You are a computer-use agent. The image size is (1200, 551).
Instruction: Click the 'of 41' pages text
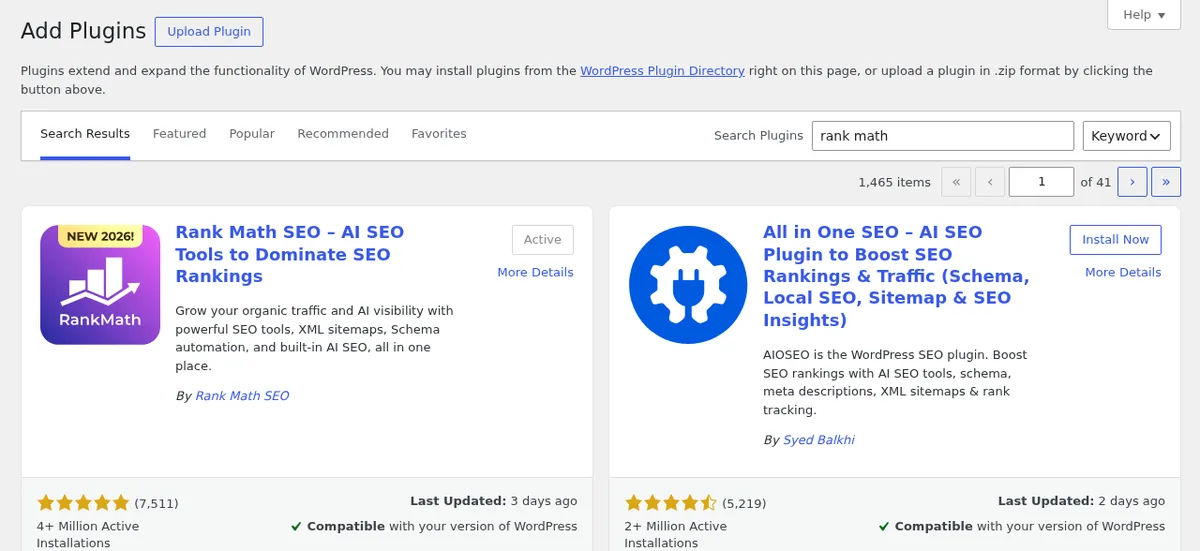[x=1096, y=182]
